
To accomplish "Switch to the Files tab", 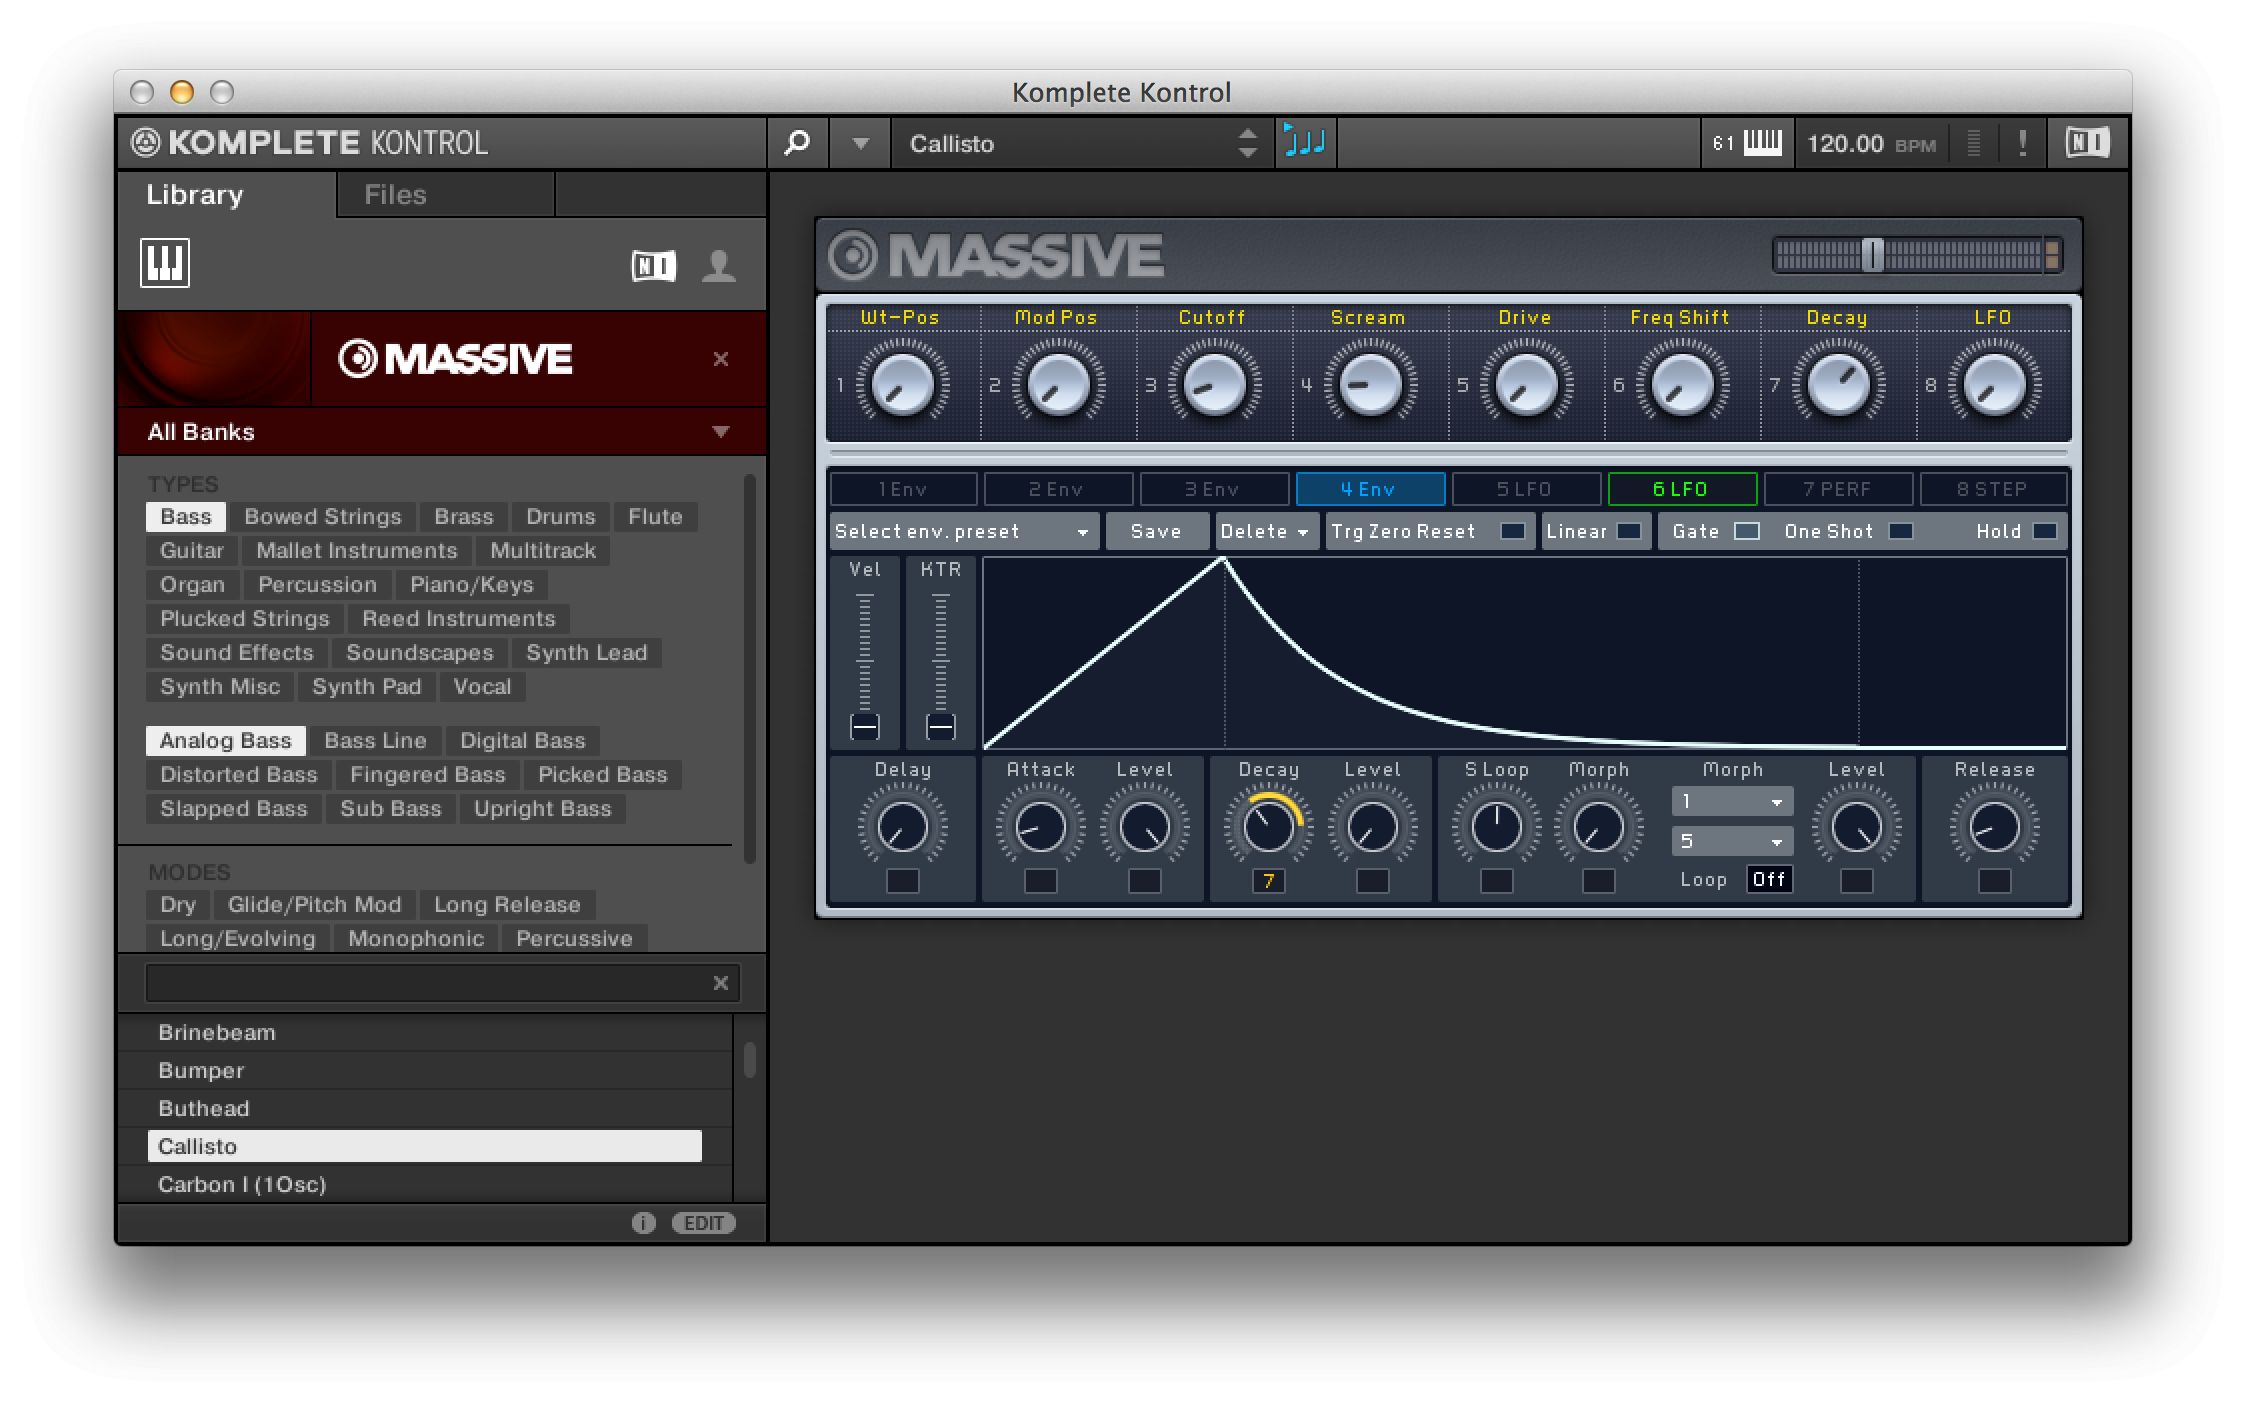I will pyautogui.click(x=395, y=194).
